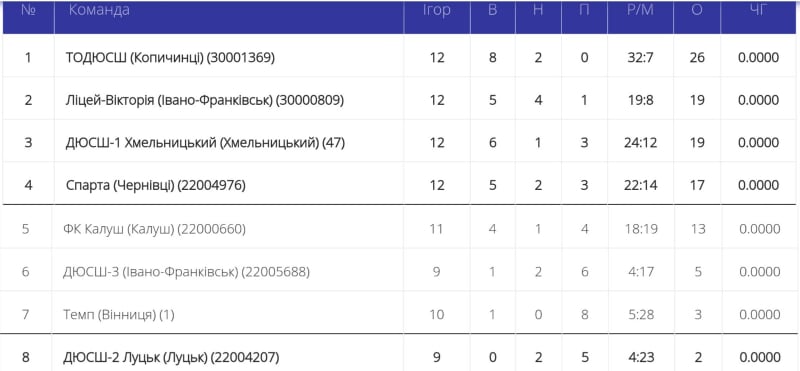Click the В wins column header
The width and height of the screenshot is (800, 371).
coord(492,10)
